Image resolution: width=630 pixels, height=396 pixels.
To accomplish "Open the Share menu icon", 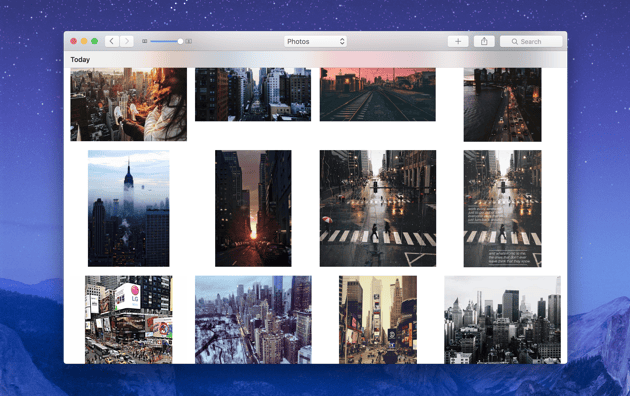I will pyautogui.click(x=484, y=41).
